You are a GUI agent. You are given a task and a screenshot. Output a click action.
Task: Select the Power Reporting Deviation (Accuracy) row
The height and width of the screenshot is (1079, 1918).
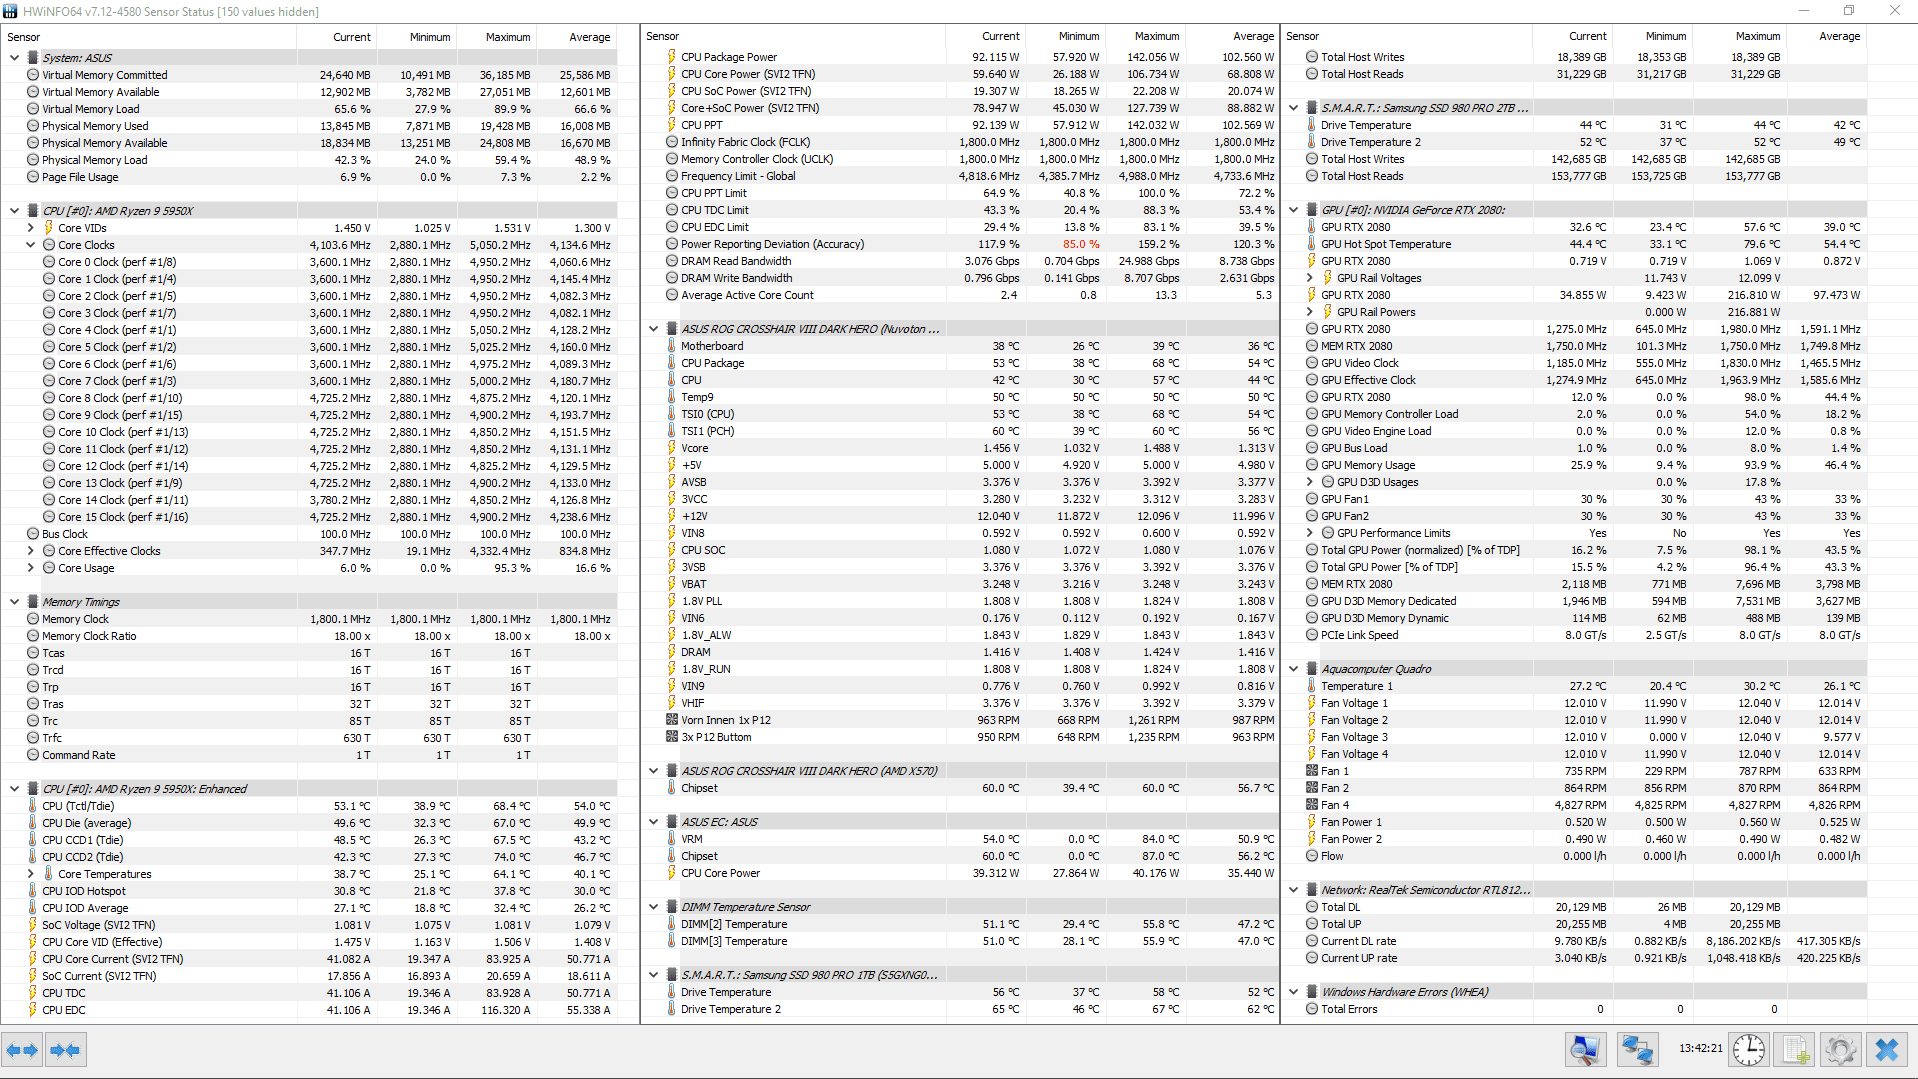960,244
